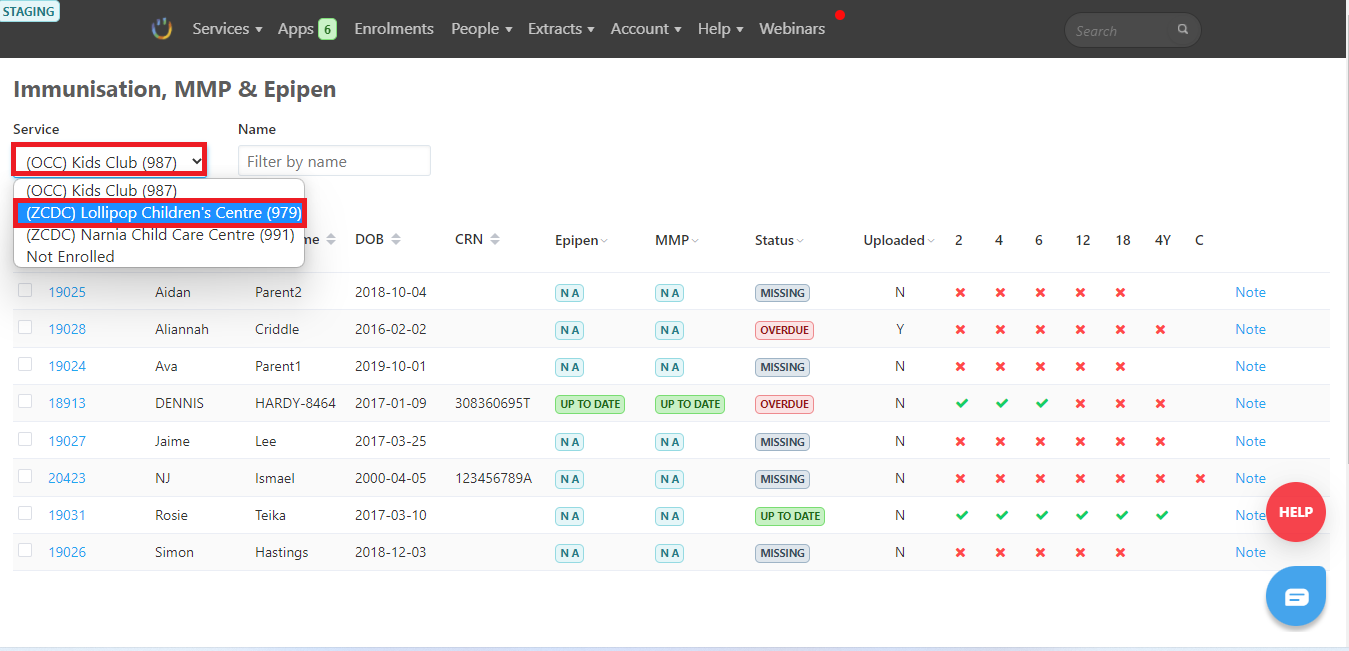
Task: Go to Enrolments page
Action: pos(394,29)
